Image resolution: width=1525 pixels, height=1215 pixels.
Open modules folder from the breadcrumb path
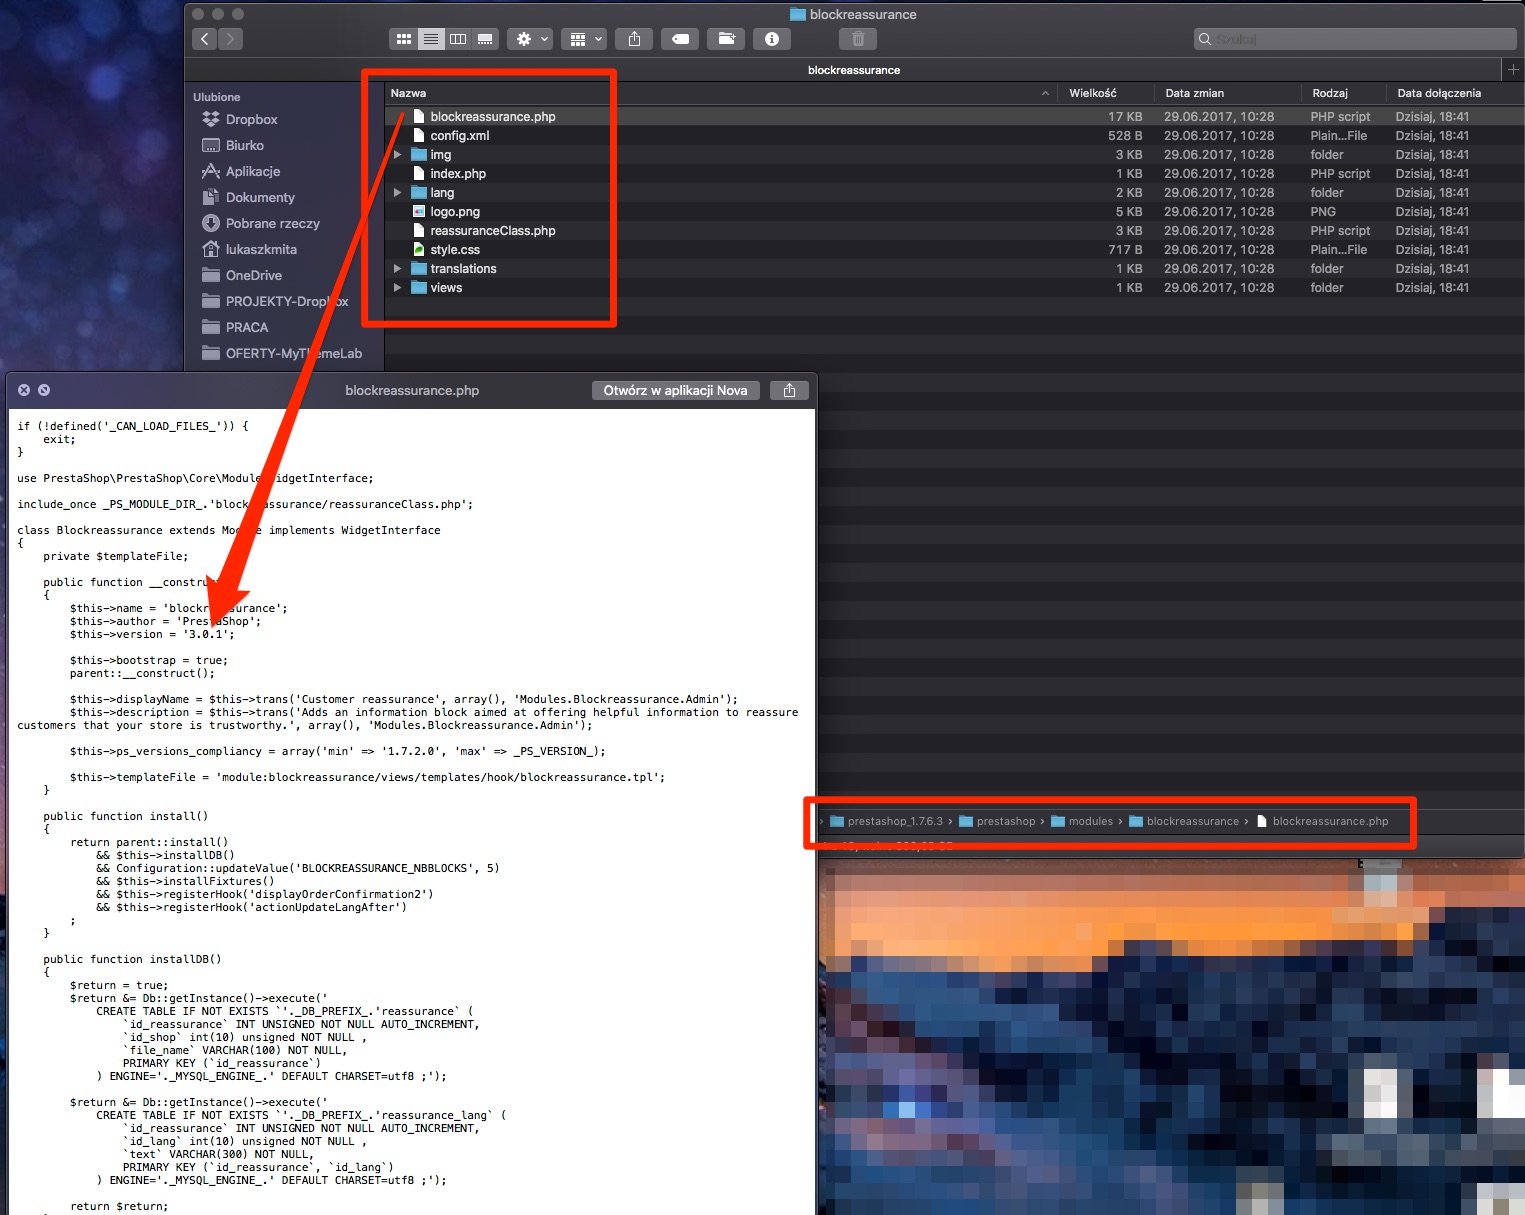(1090, 821)
